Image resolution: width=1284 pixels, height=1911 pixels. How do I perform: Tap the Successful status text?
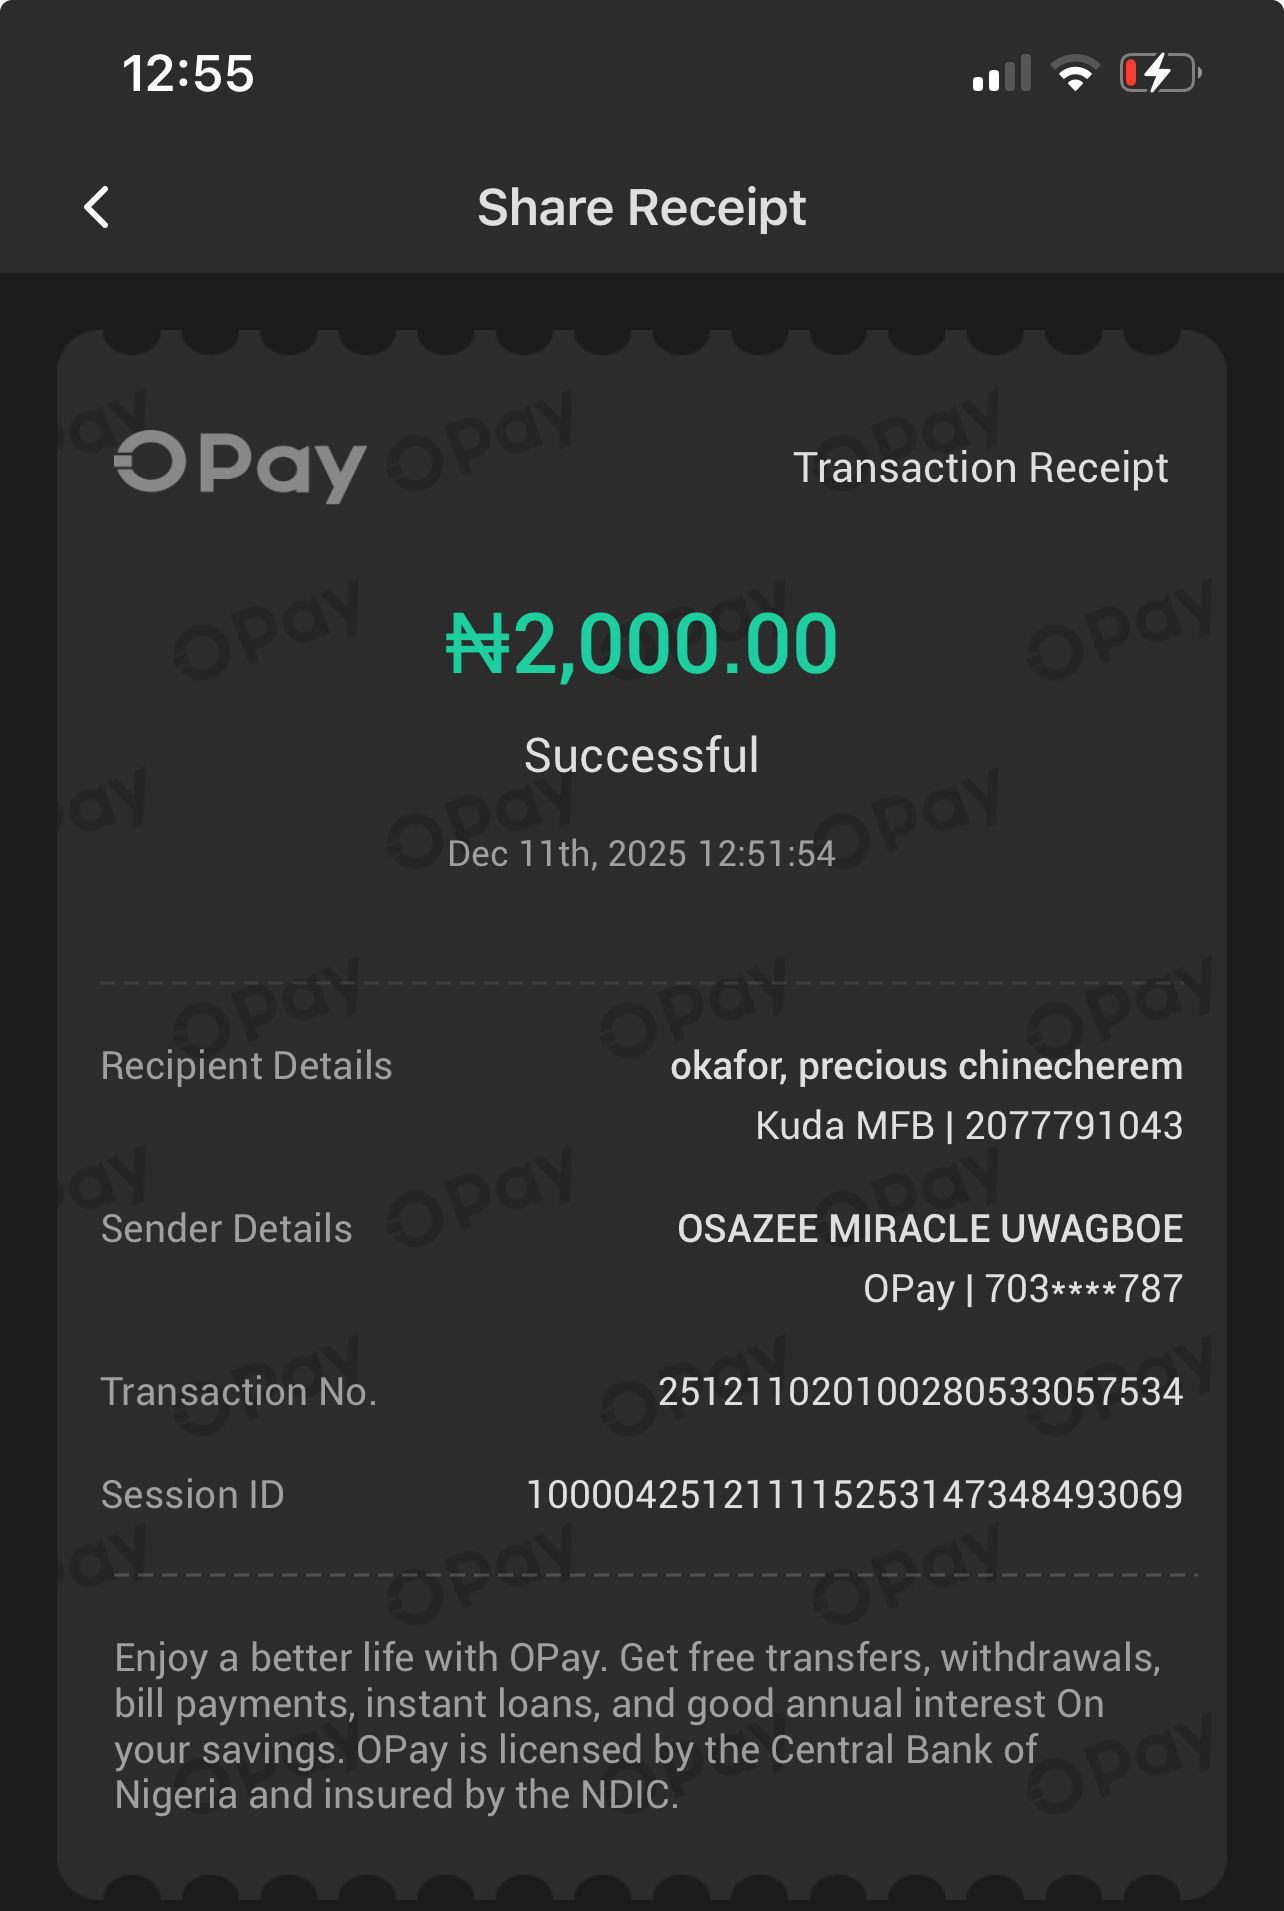pos(641,755)
